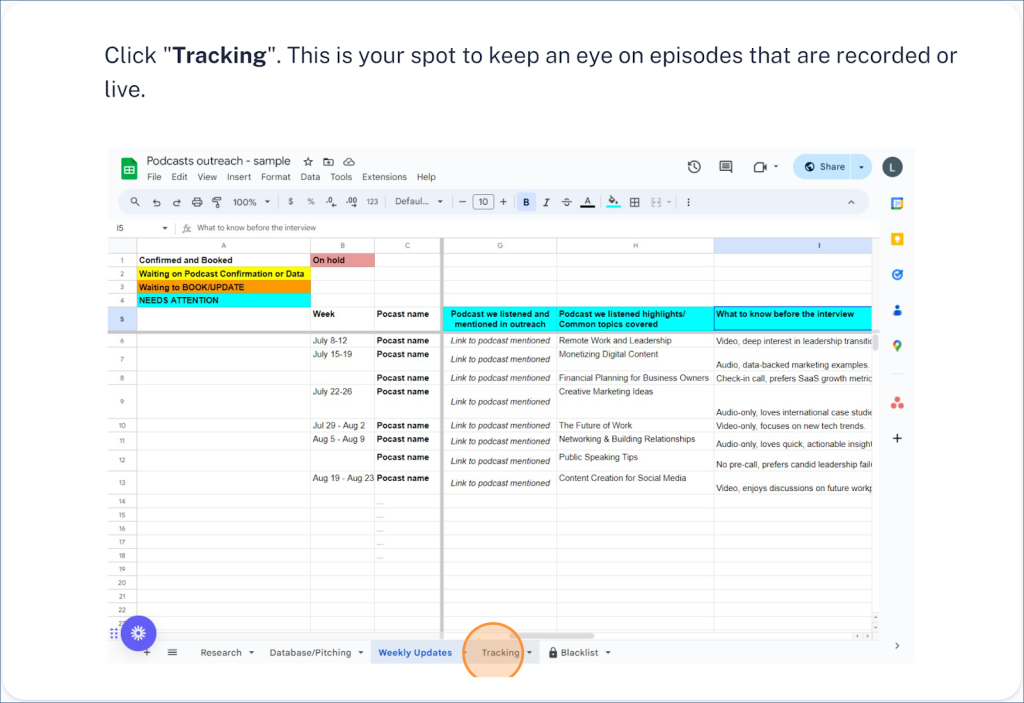Open the View menu
The height and width of the screenshot is (703, 1024).
(x=207, y=177)
